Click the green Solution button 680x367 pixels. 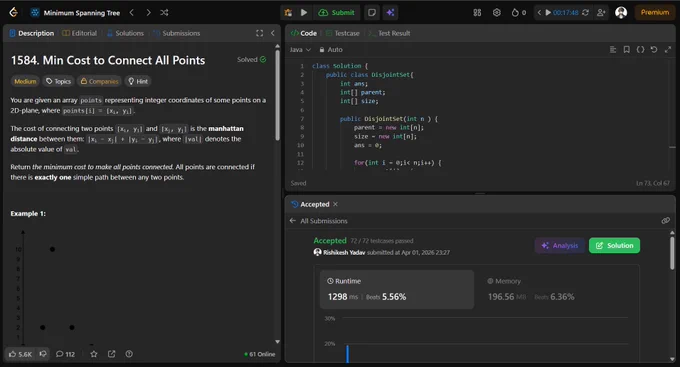tap(614, 246)
